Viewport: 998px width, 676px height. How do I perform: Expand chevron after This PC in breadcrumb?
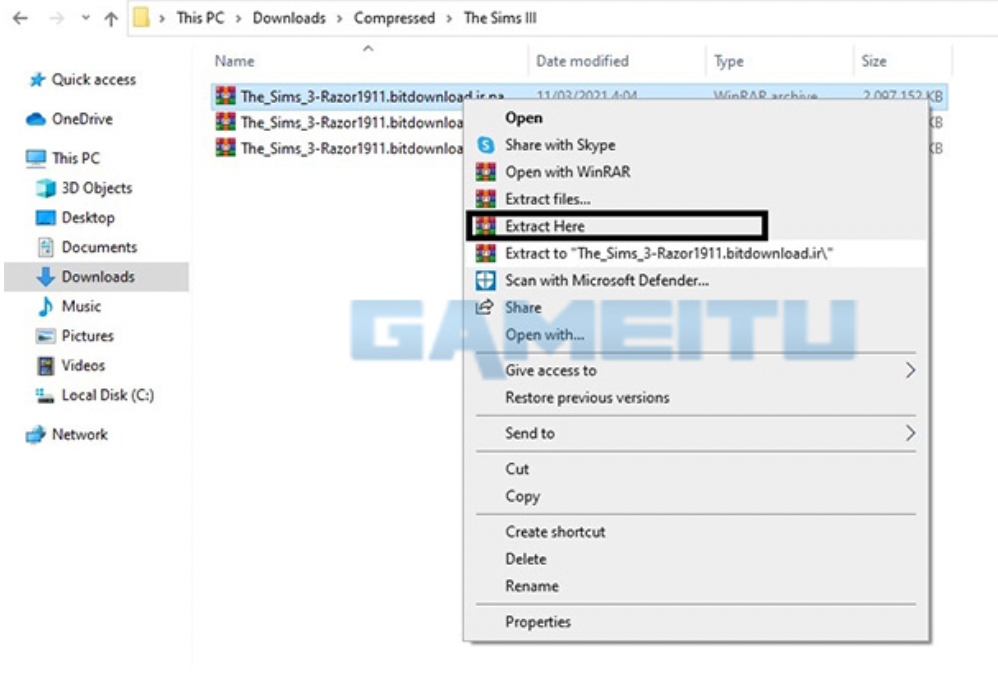(x=239, y=18)
